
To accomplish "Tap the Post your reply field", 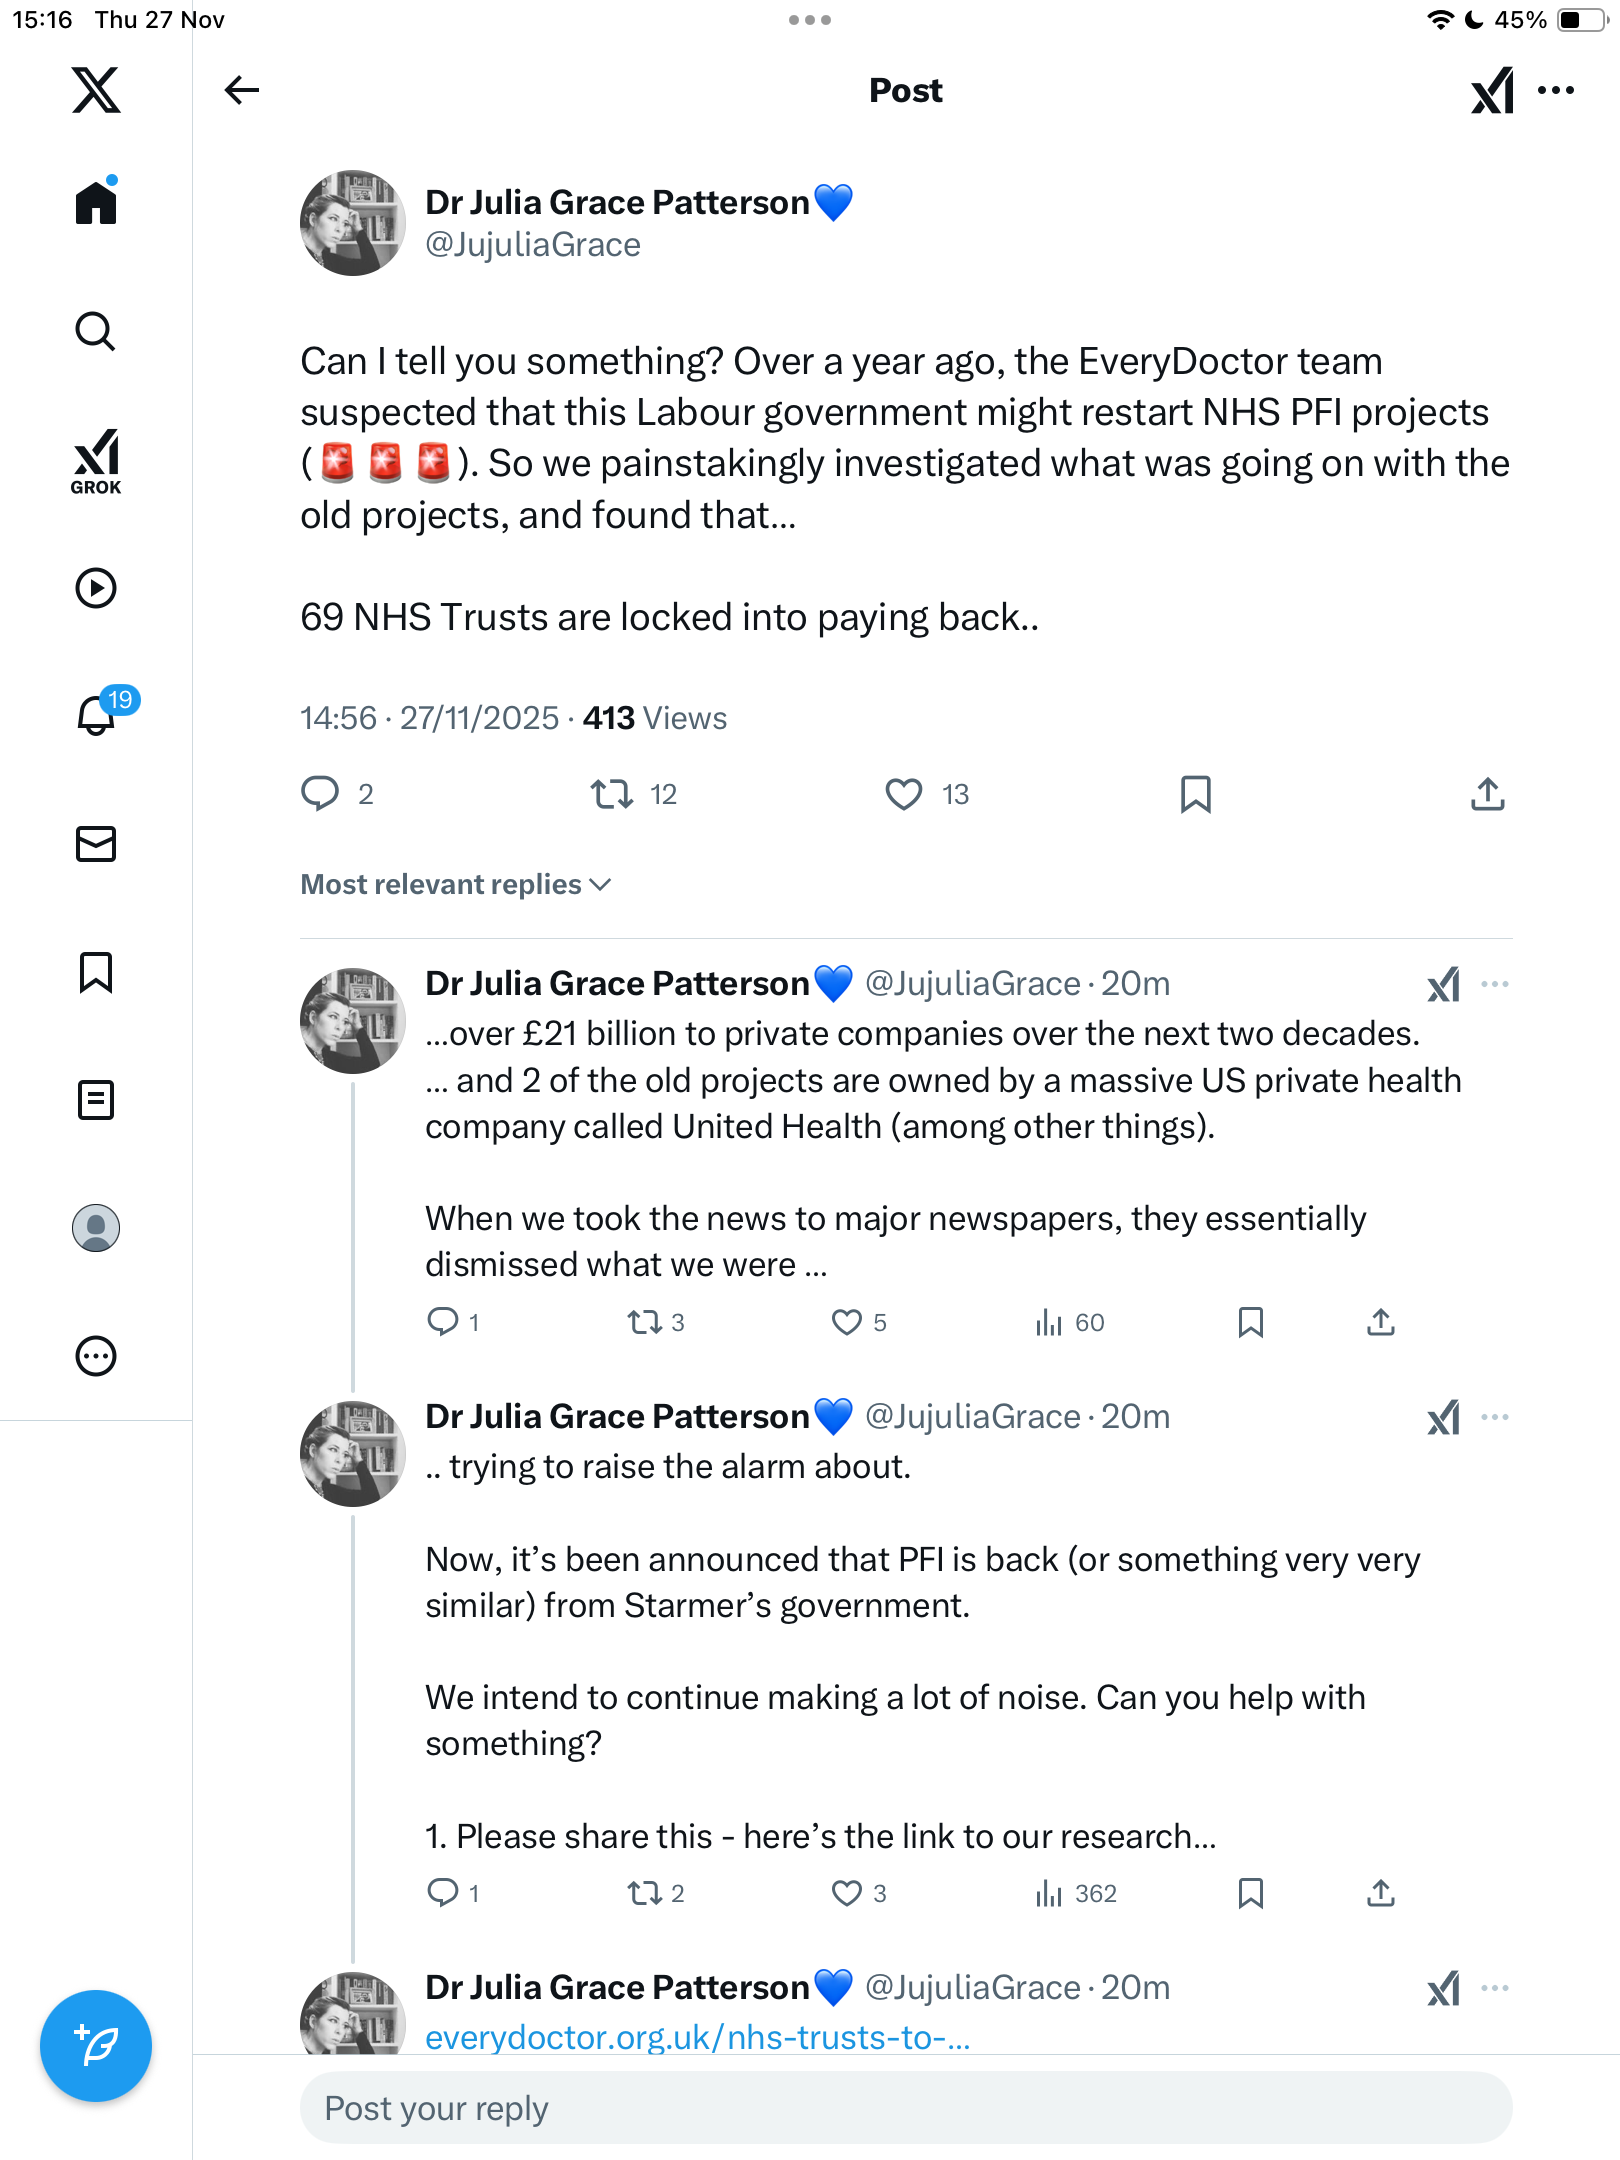I will (905, 2108).
